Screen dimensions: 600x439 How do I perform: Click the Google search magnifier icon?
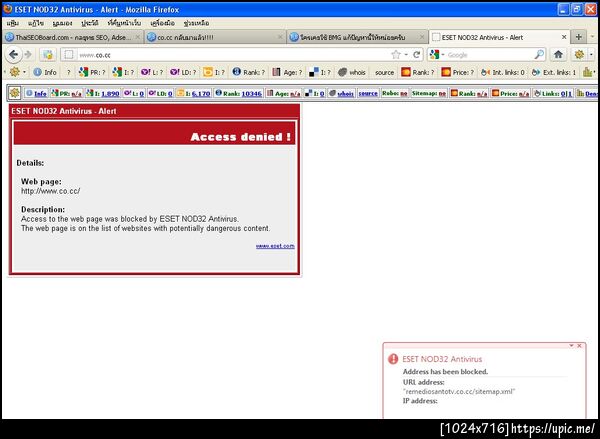tap(539, 55)
